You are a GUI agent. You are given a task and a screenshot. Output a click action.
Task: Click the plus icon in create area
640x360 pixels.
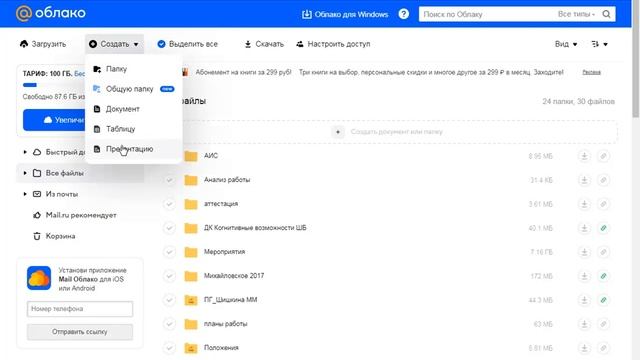point(338,132)
